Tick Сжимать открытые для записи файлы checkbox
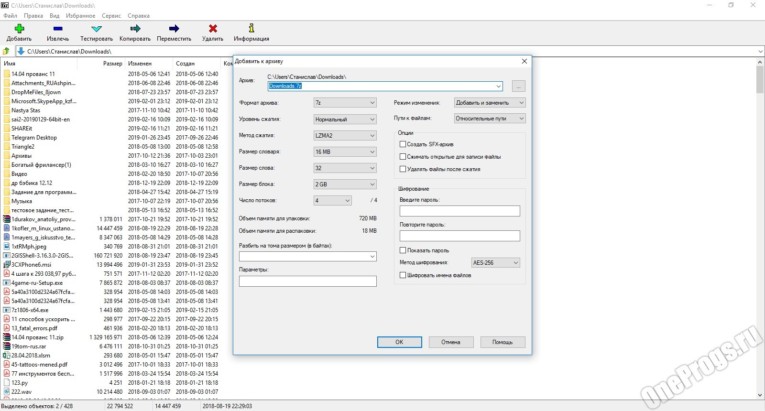 click(x=403, y=157)
